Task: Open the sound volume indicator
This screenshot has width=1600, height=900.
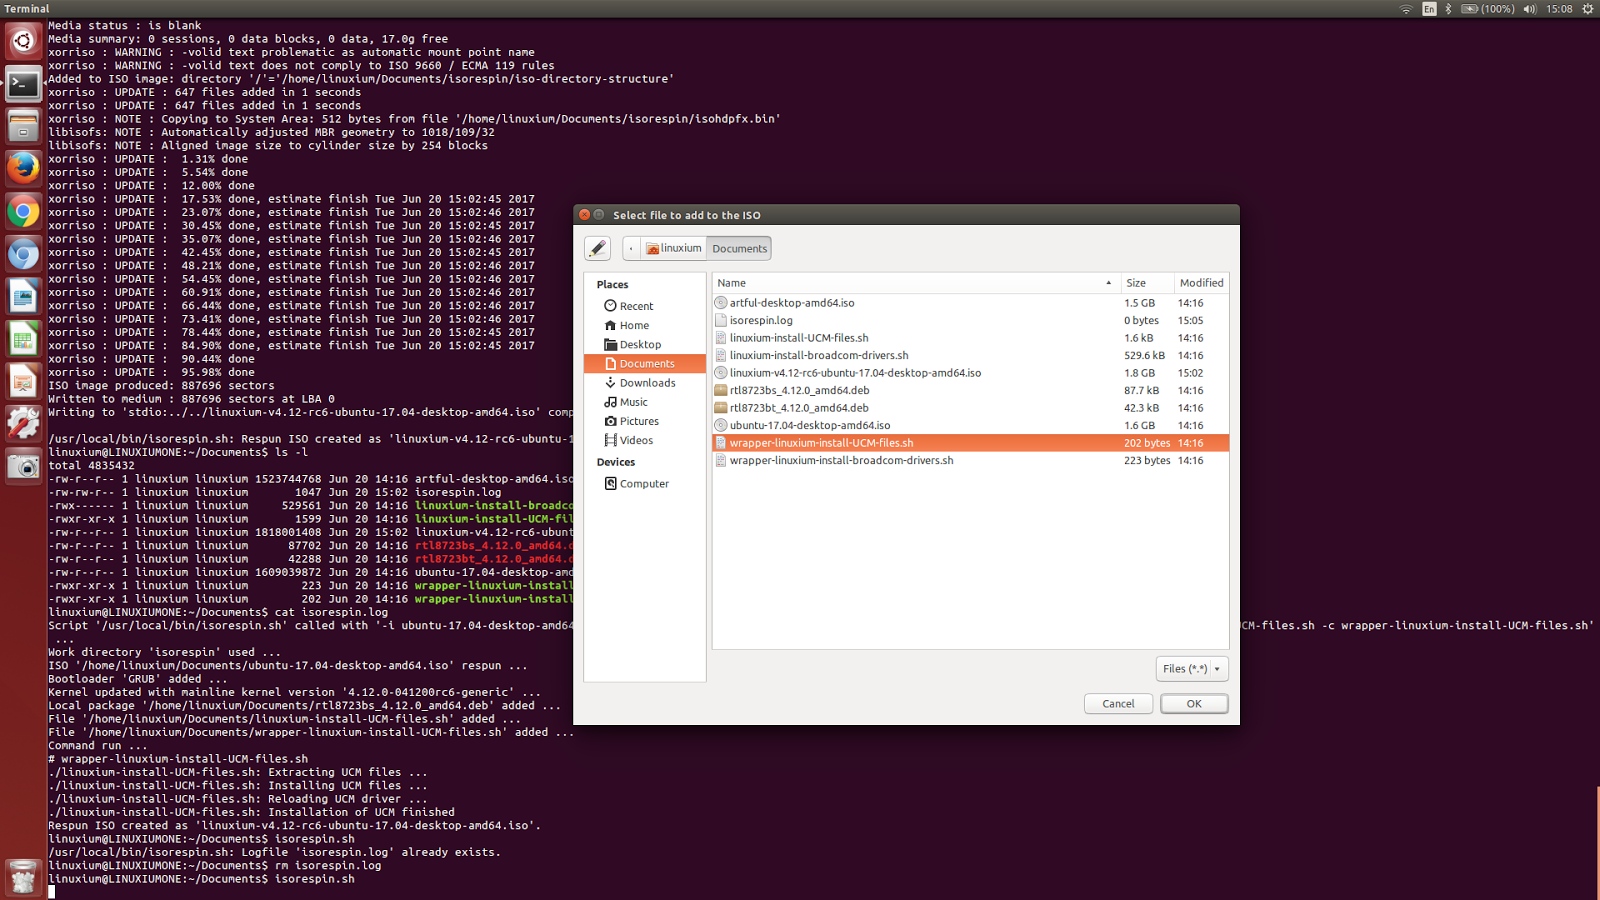Action: tap(1529, 9)
